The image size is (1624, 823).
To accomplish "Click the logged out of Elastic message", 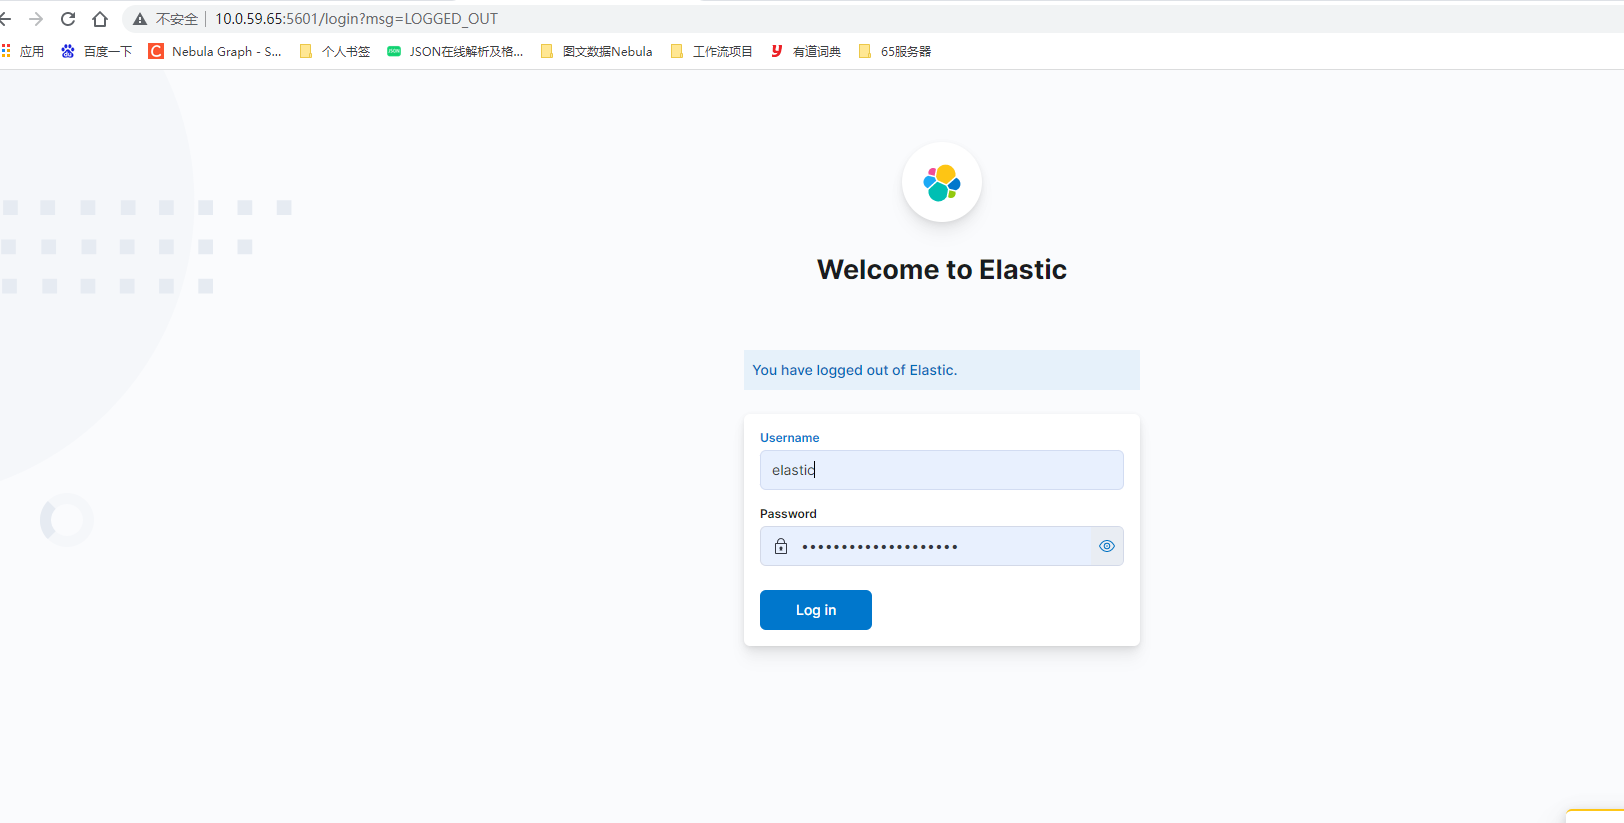I will (942, 370).
